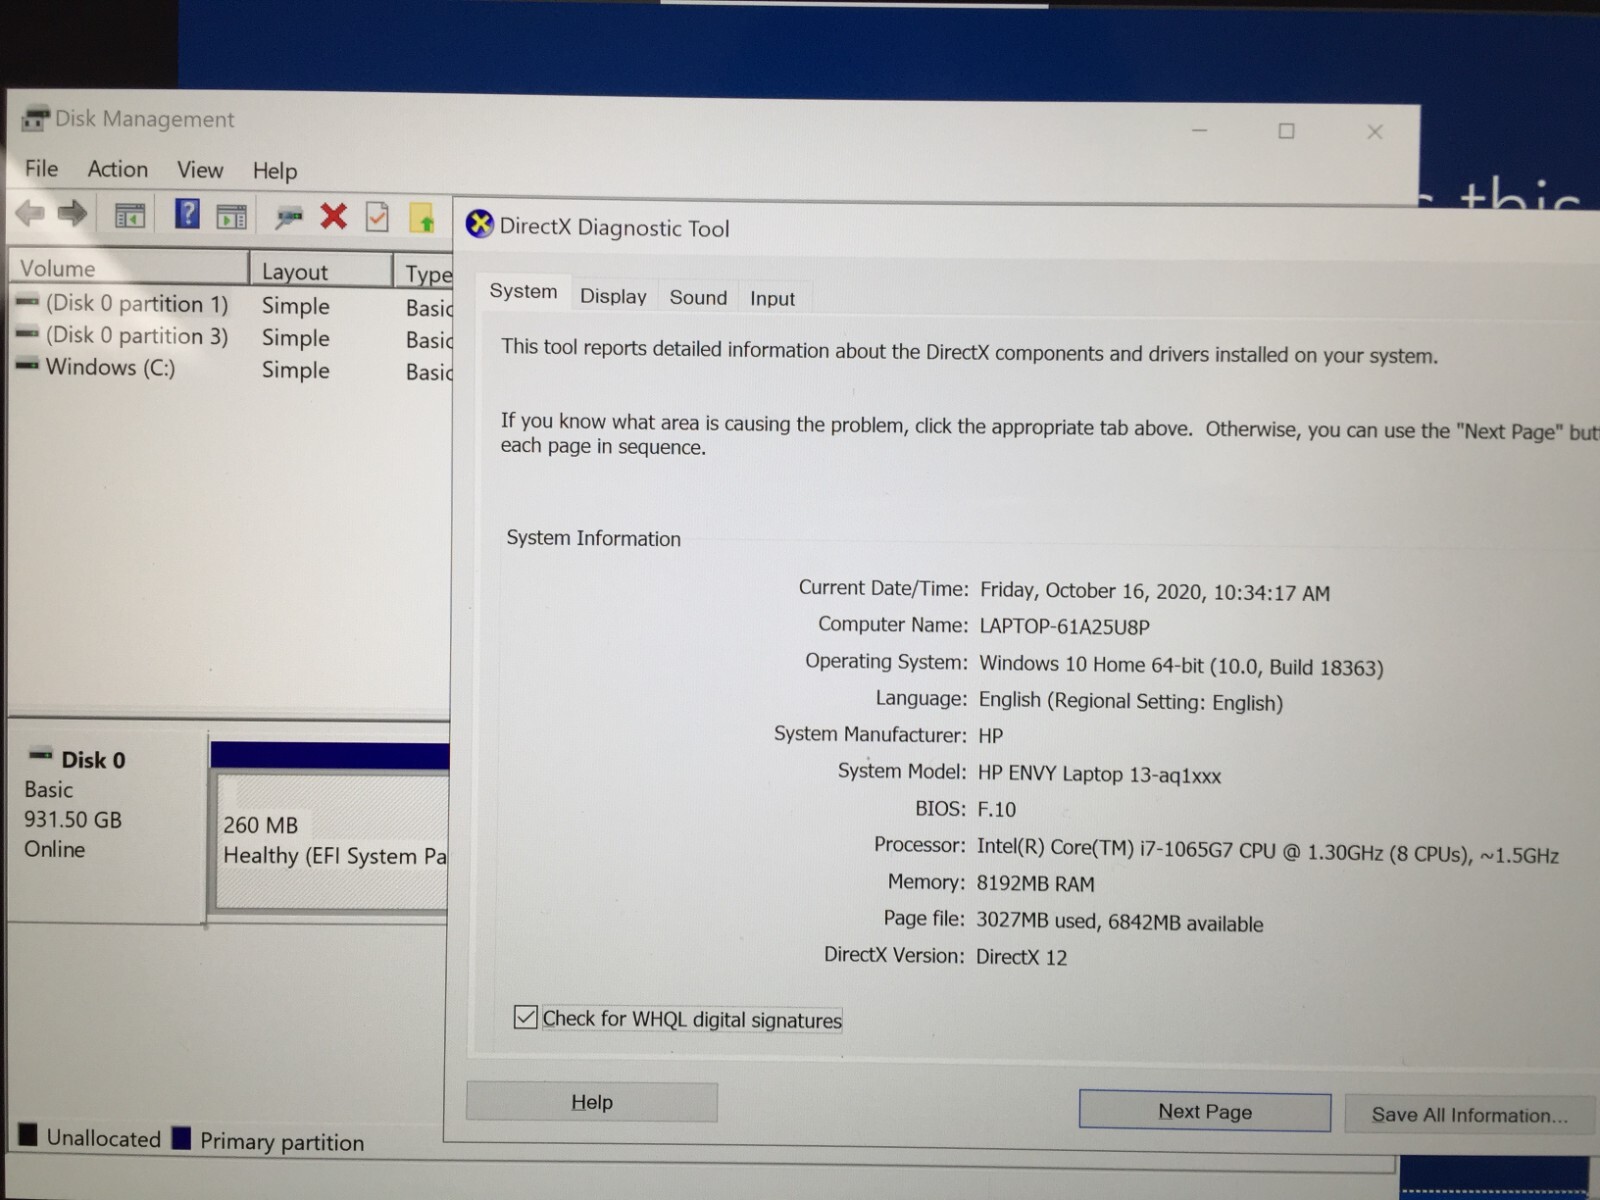This screenshot has height=1200, width=1600.
Task: Select the Windows (C:) volume row
Action: click(230, 368)
